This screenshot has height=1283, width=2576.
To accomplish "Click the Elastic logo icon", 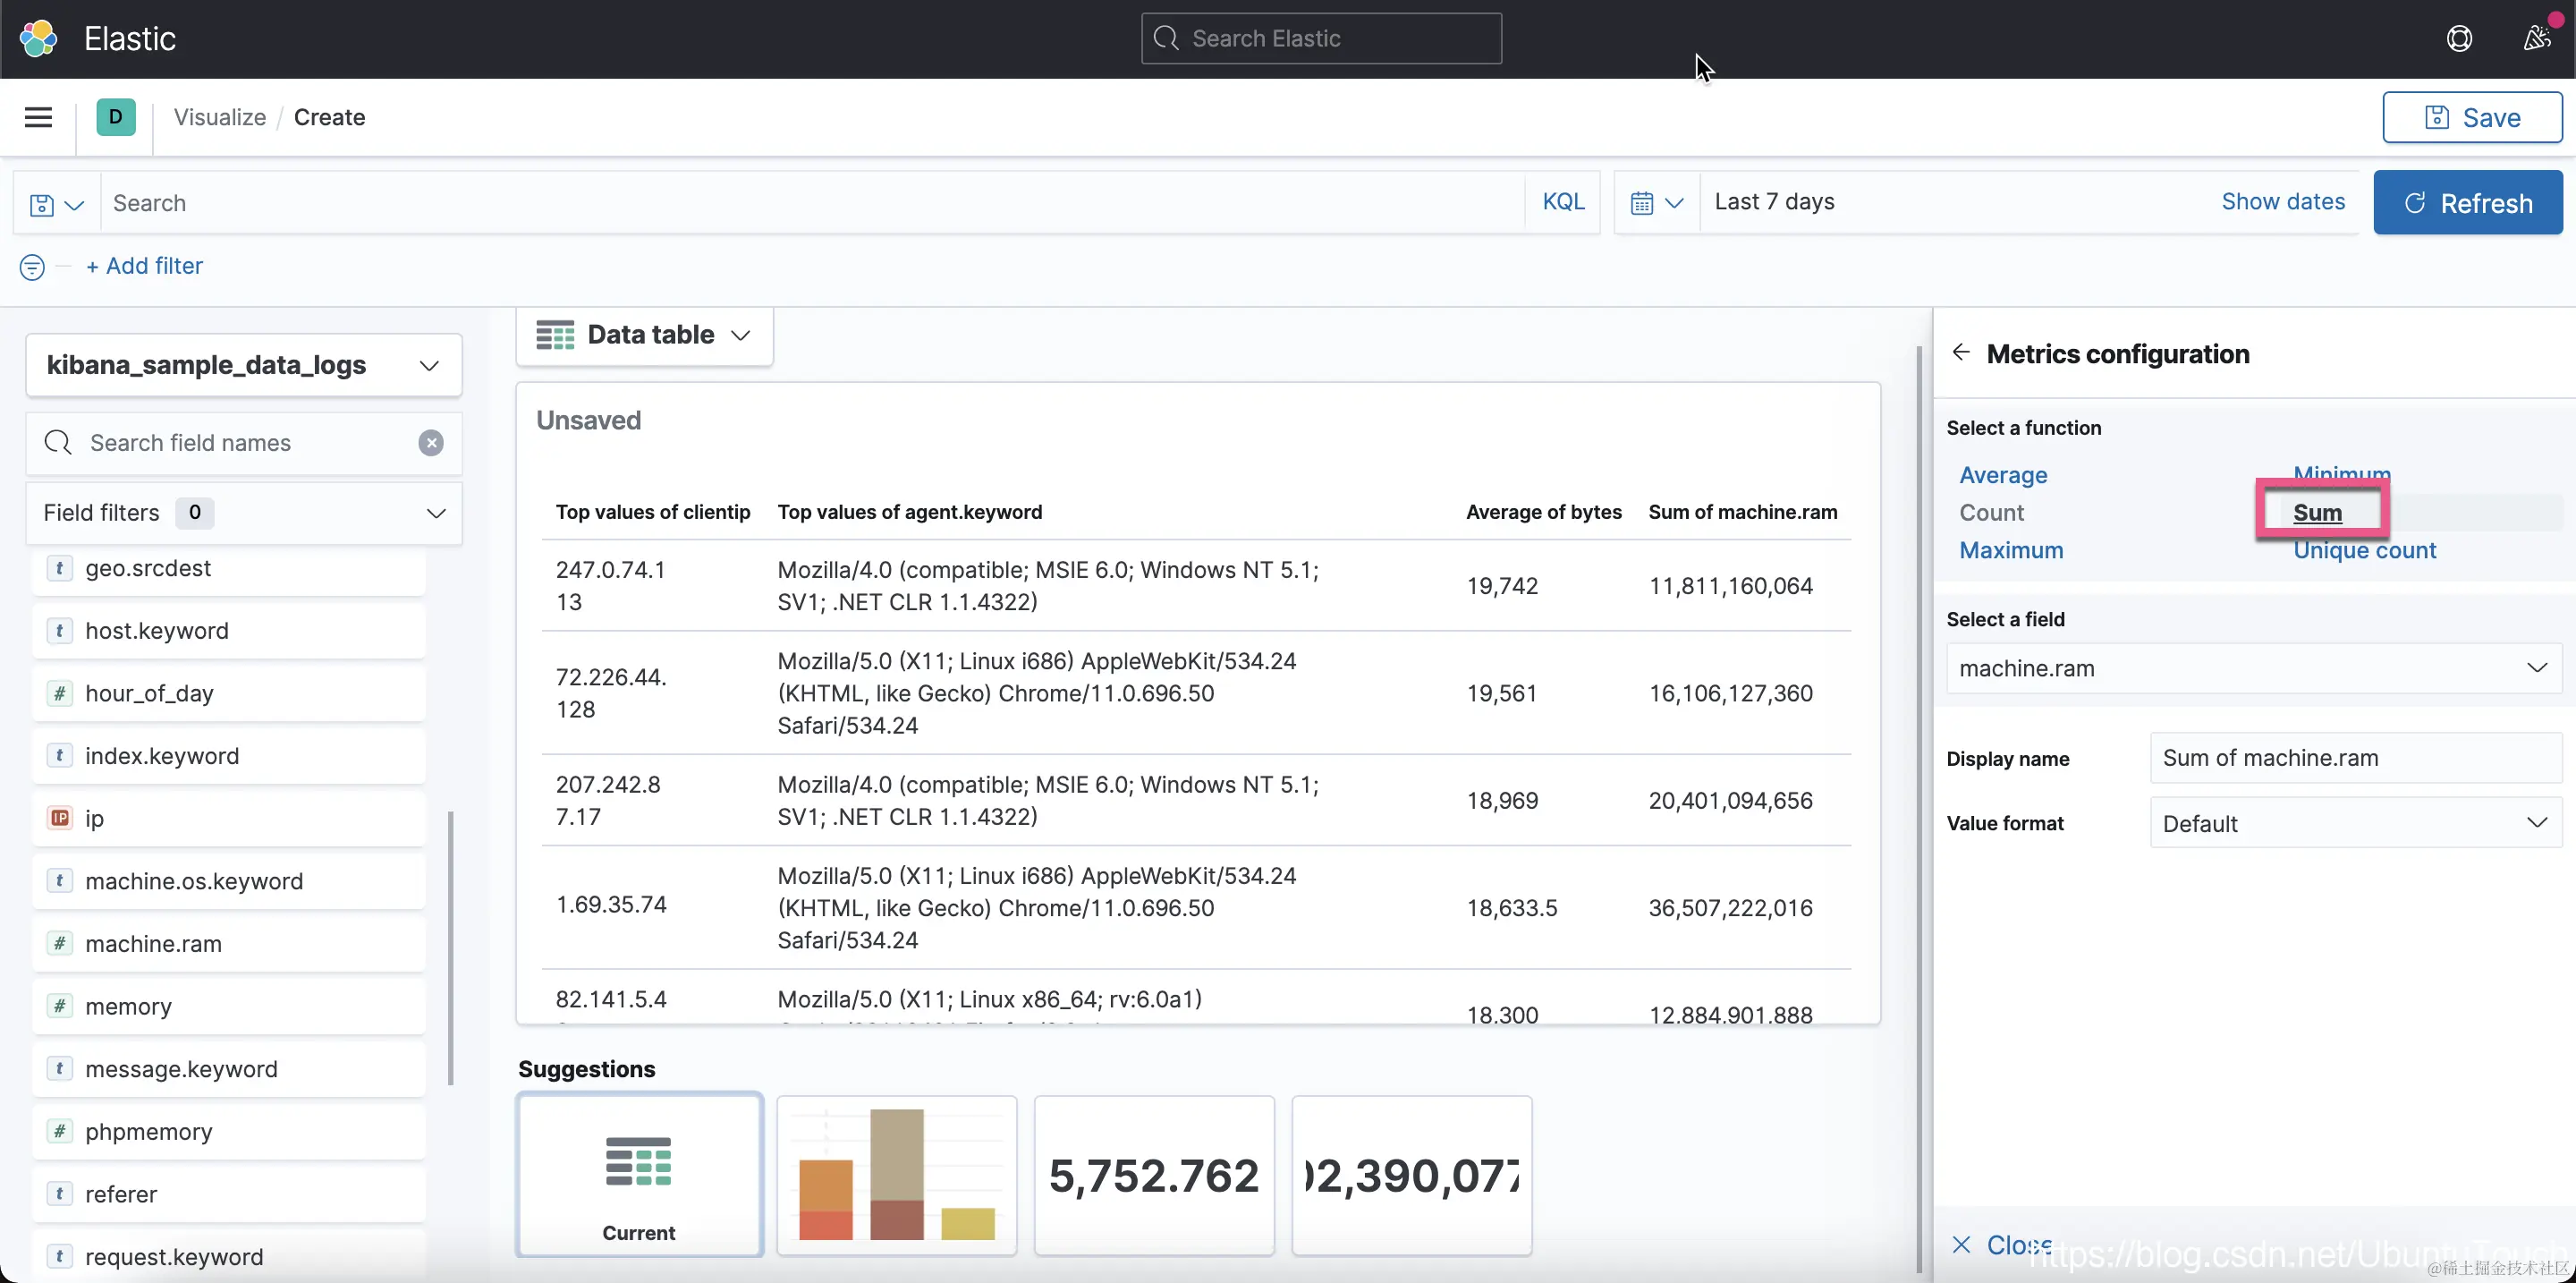I will tap(38, 38).
